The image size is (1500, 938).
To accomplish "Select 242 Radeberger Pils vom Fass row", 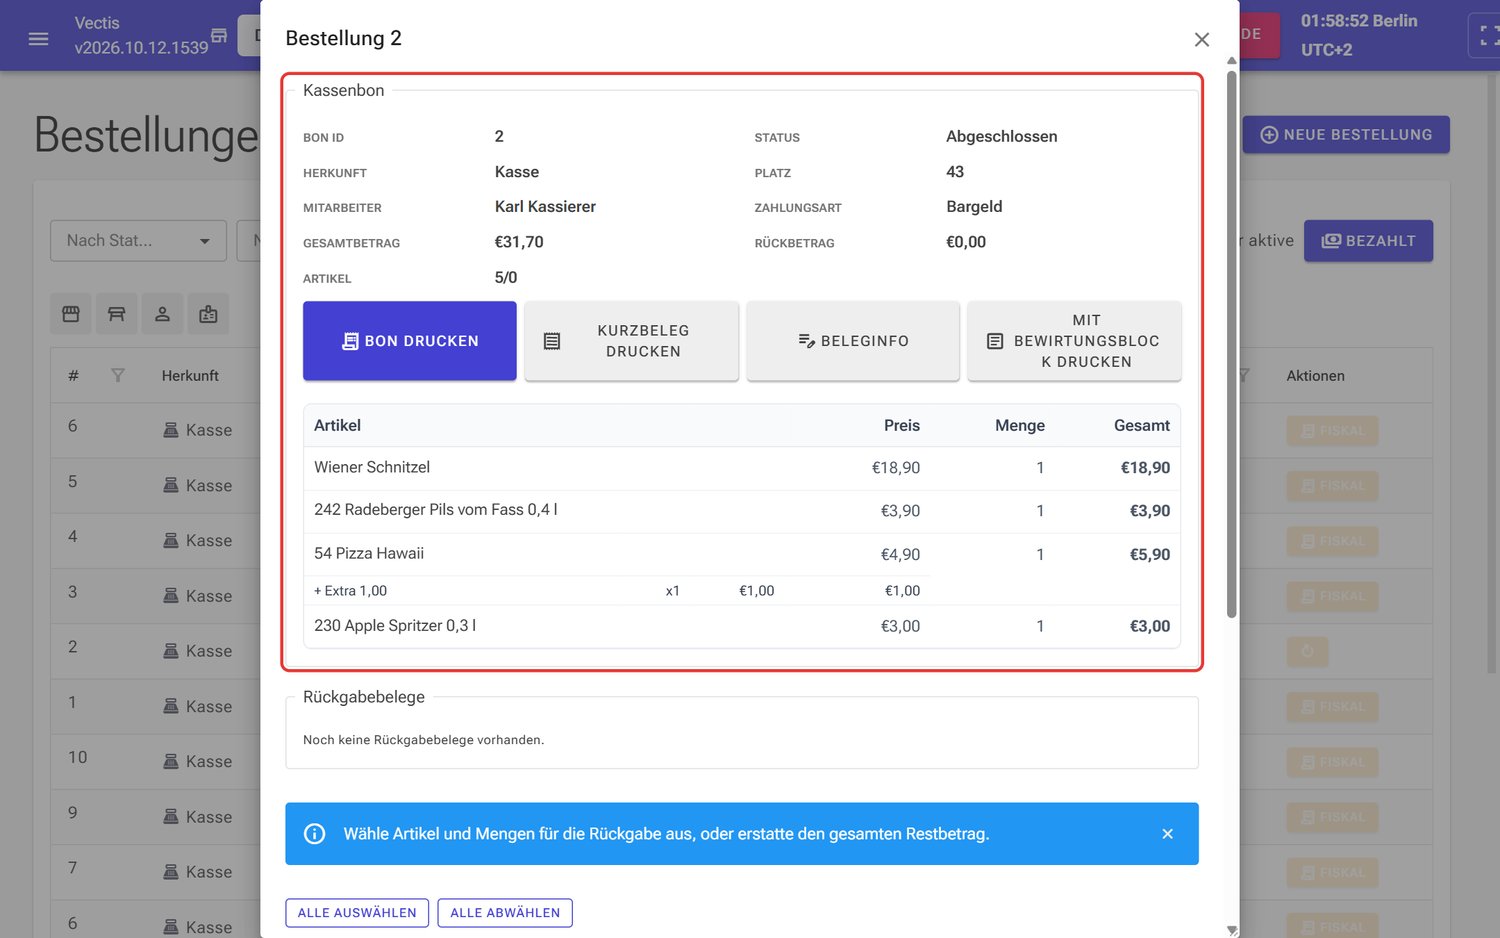I will pos(742,511).
